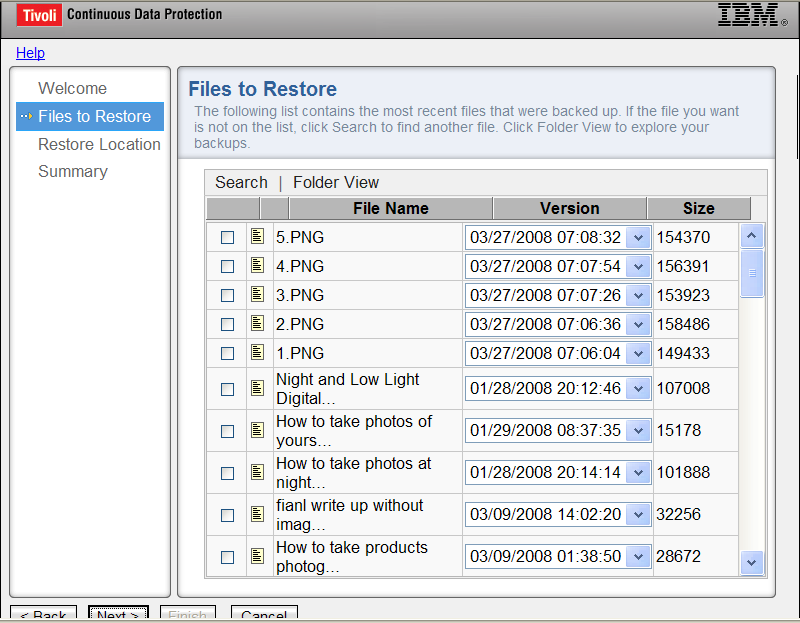Check the box for 1.PNG

coord(228,354)
